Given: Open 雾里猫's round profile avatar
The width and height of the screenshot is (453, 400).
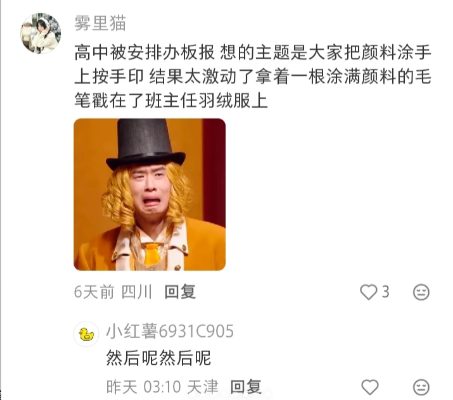Looking at the screenshot, I should [41, 33].
